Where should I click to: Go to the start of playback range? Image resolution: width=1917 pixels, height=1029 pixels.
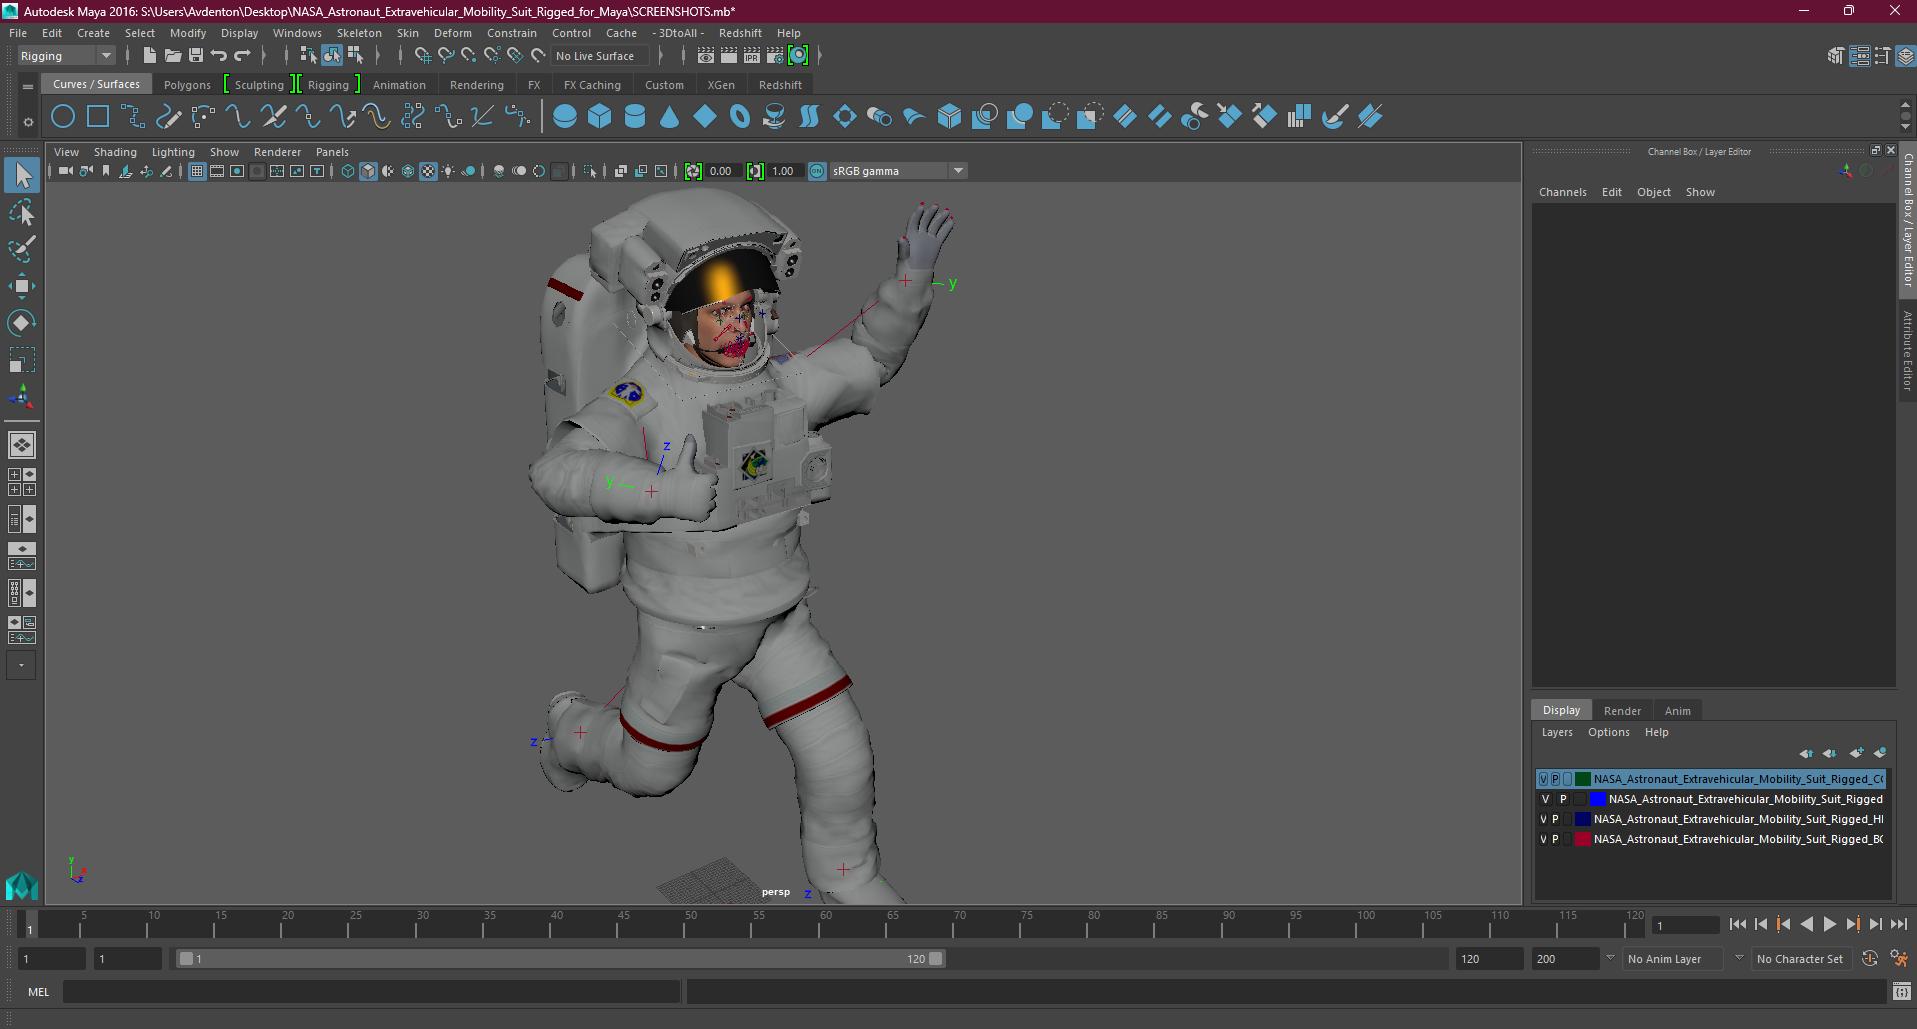1737,925
